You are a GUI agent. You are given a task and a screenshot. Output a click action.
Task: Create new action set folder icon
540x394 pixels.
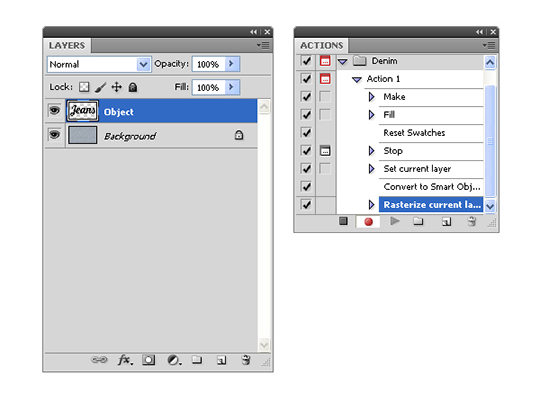click(418, 221)
